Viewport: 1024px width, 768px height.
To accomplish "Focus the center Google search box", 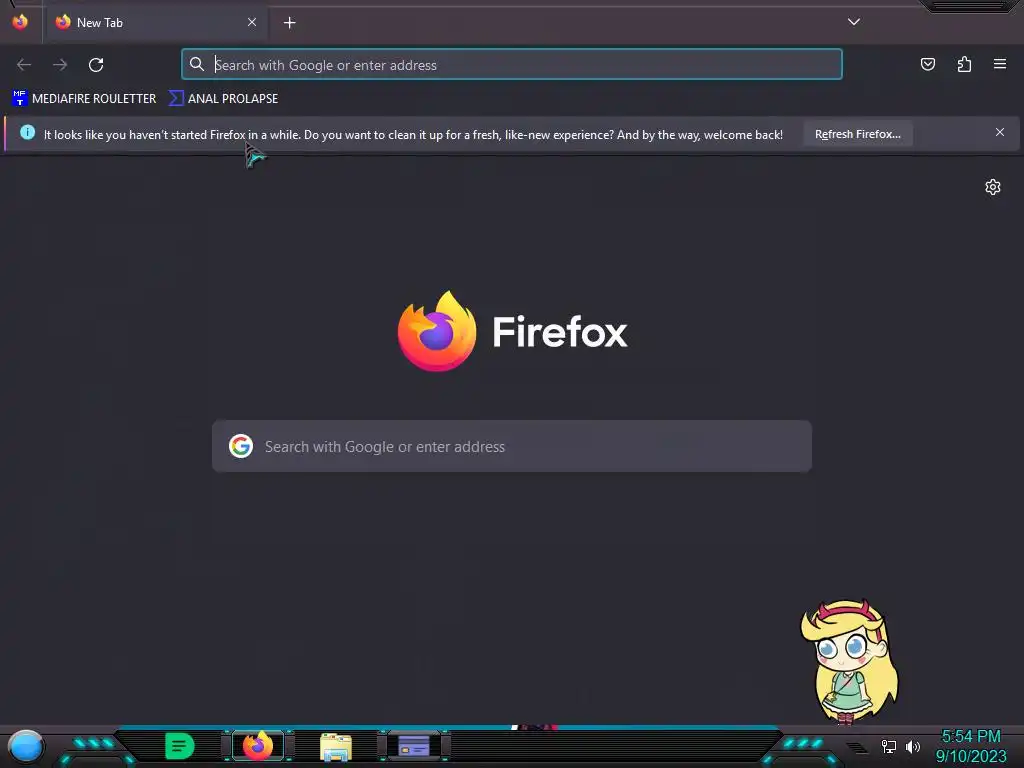I will coord(512,446).
